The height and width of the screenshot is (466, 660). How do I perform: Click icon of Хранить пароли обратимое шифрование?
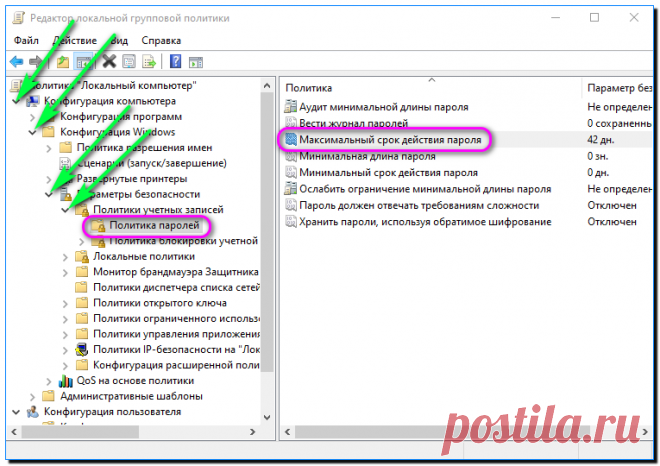(290, 222)
